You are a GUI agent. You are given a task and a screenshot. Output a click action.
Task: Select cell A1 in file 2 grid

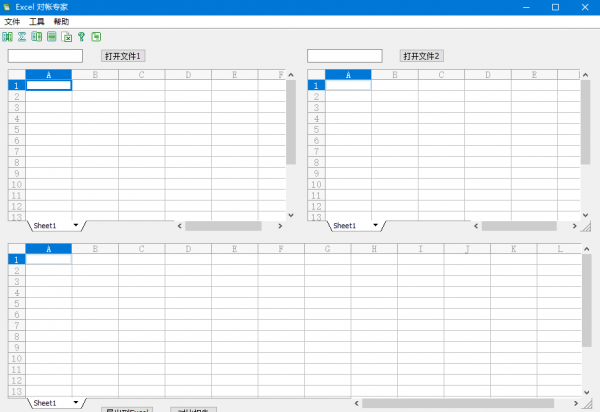click(x=348, y=85)
